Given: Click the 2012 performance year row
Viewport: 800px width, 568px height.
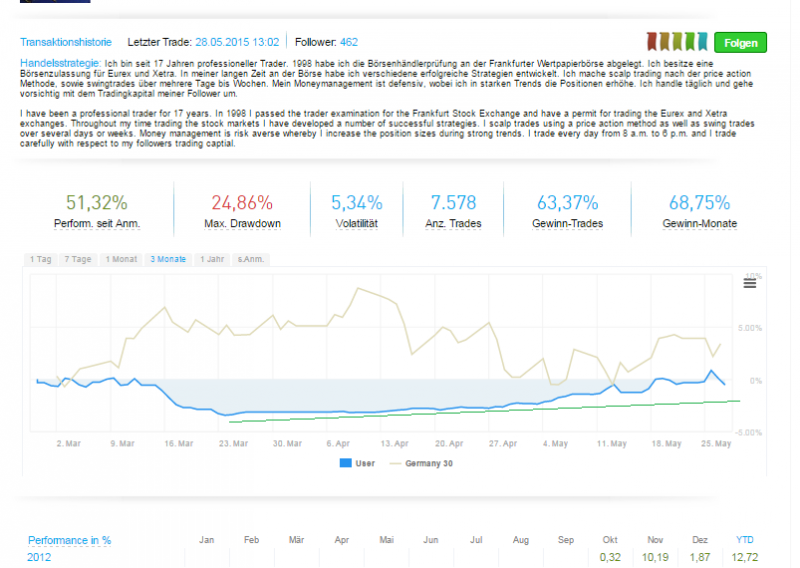Looking at the screenshot, I should pyautogui.click(x=39, y=557).
